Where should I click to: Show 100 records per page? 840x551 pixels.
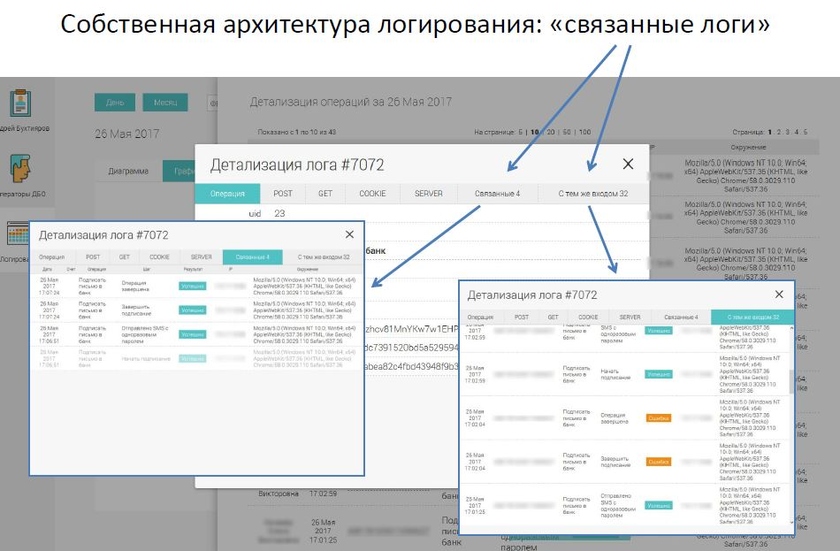click(x=584, y=132)
